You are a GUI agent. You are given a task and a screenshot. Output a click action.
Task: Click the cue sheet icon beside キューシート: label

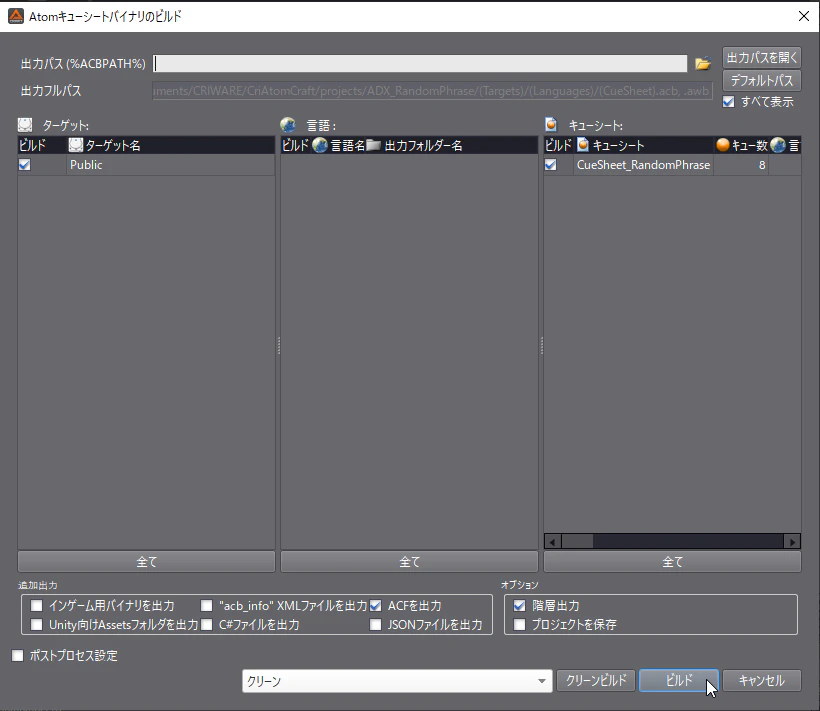pyautogui.click(x=551, y=125)
